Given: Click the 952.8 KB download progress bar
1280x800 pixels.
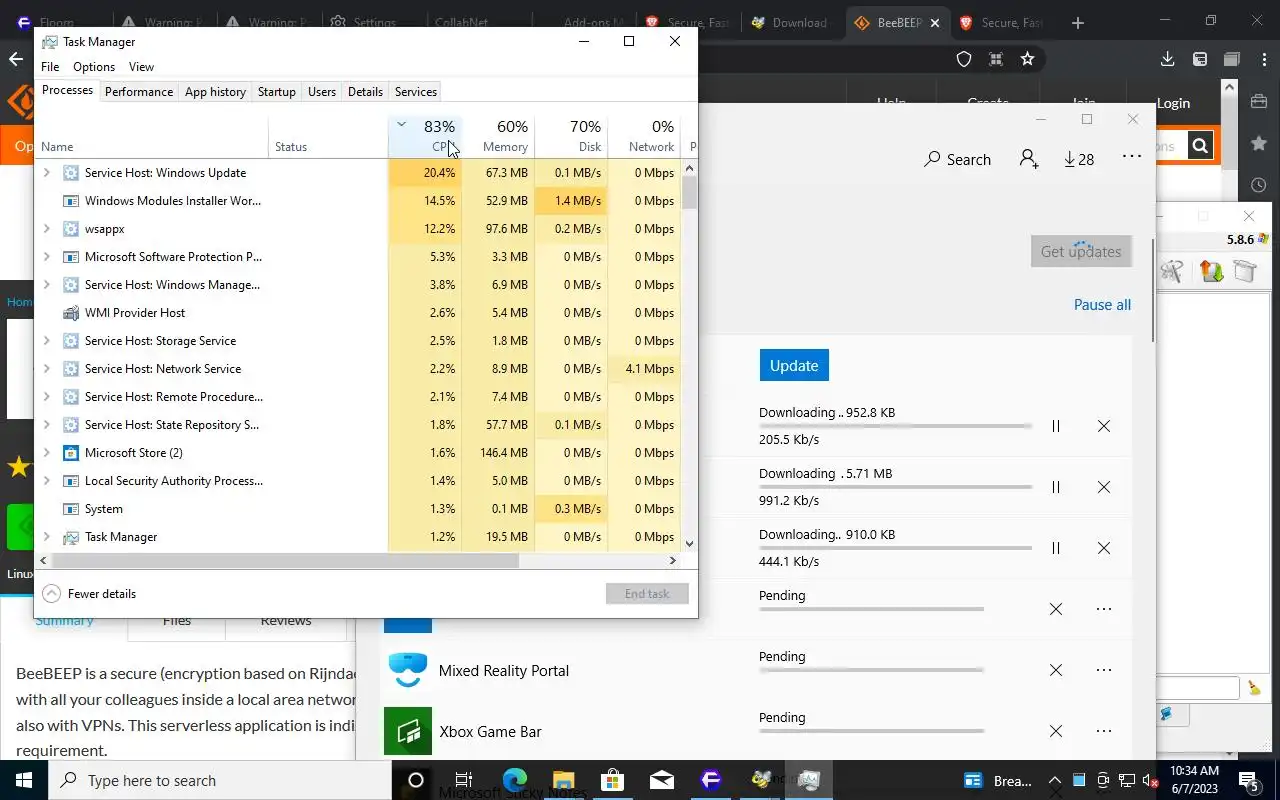Looking at the screenshot, I should [895, 426].
